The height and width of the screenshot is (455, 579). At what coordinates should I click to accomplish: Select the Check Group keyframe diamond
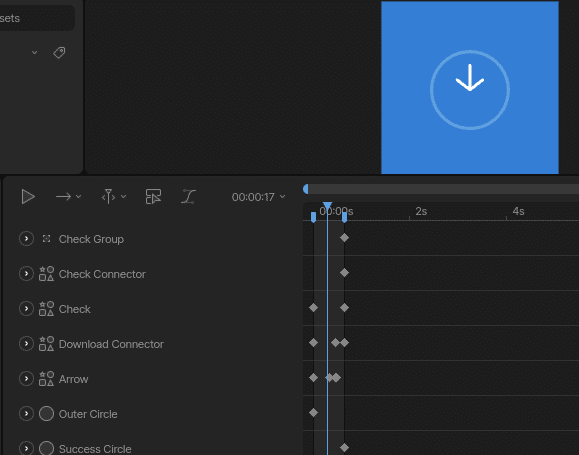click(x=345, y=237)
